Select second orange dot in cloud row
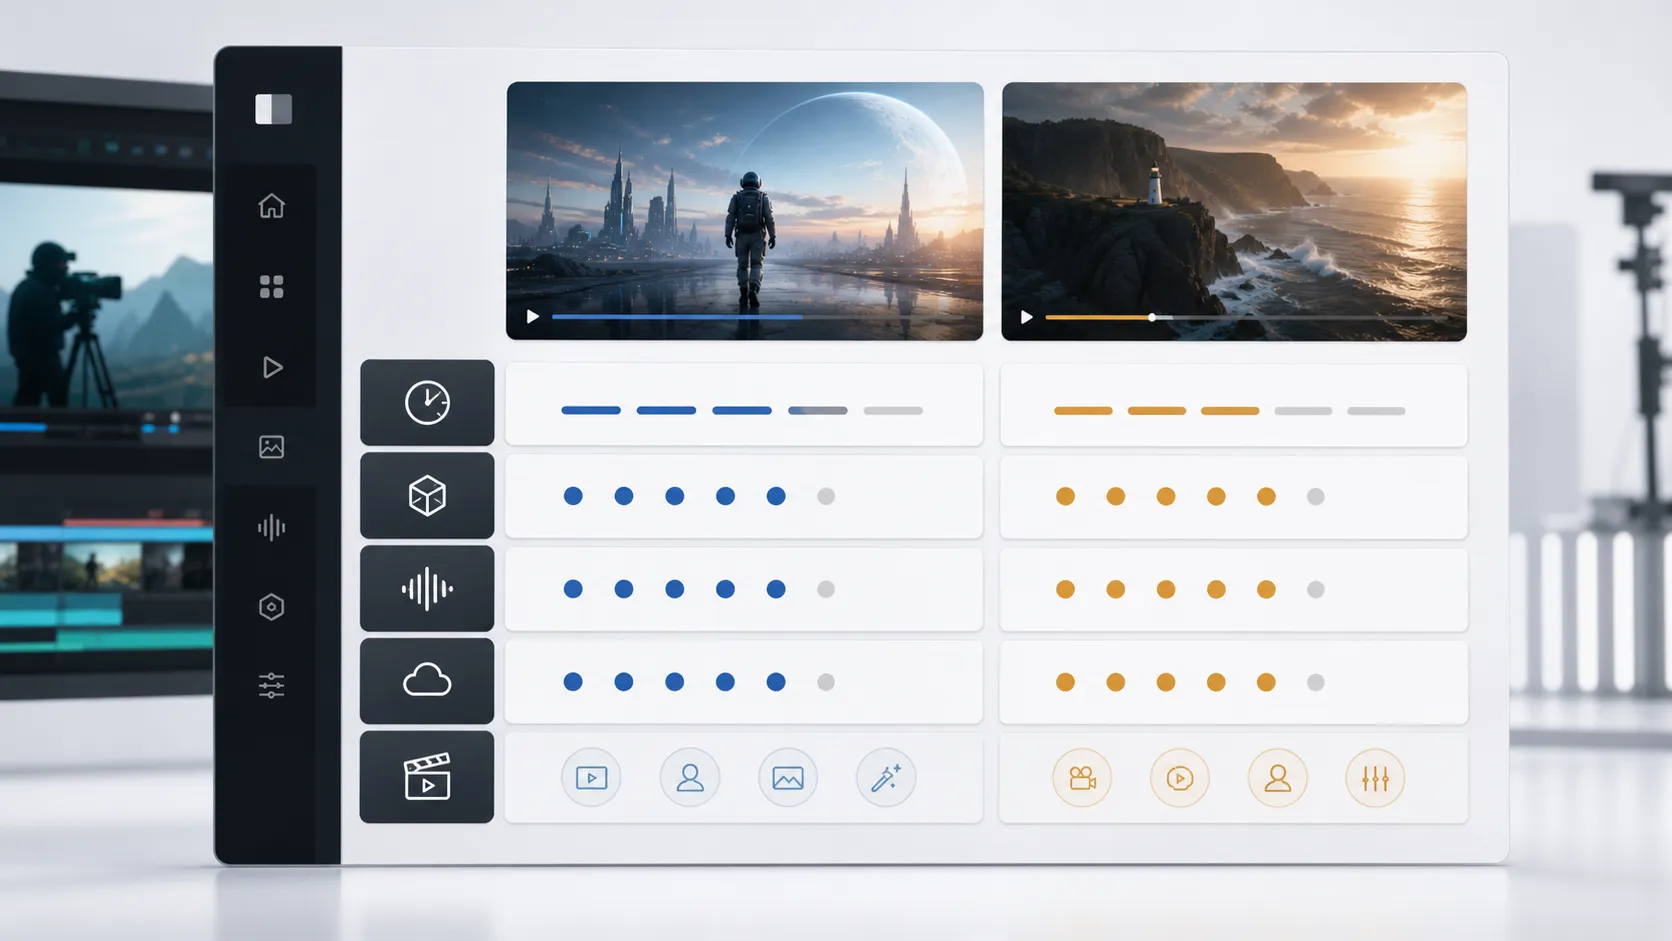This screenshot has height=941, width=1672. click(1116, 682)
